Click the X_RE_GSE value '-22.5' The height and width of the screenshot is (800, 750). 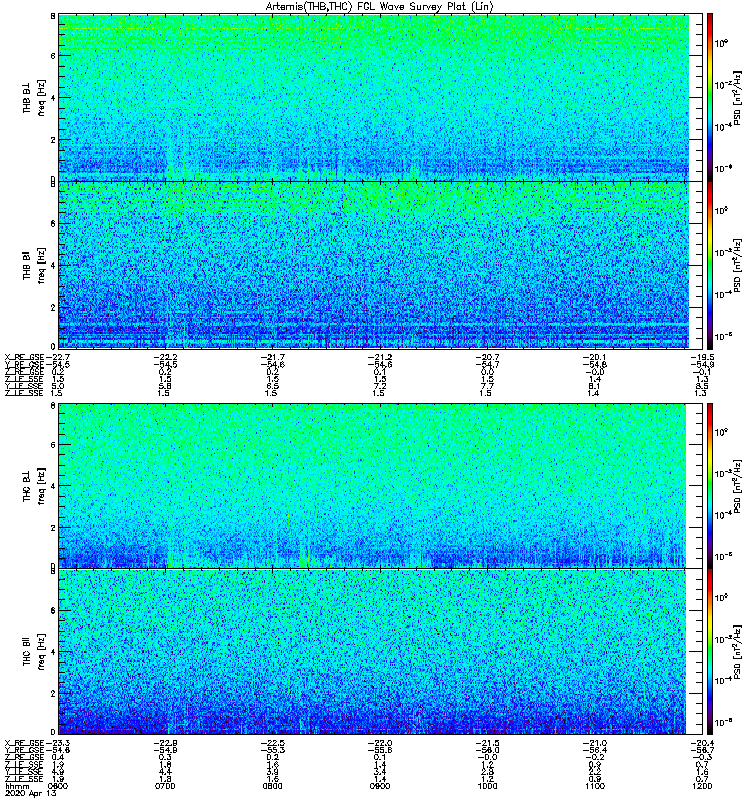[x=272, y=743]
